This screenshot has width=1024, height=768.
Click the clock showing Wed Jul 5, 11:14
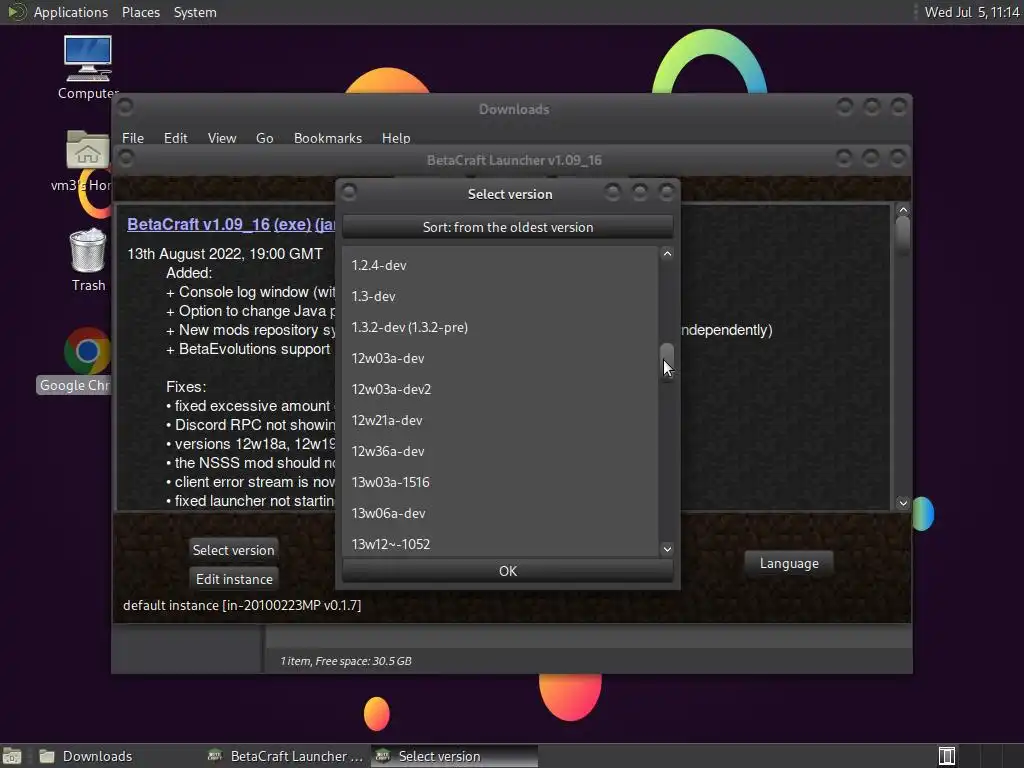[x=971, y=12]
